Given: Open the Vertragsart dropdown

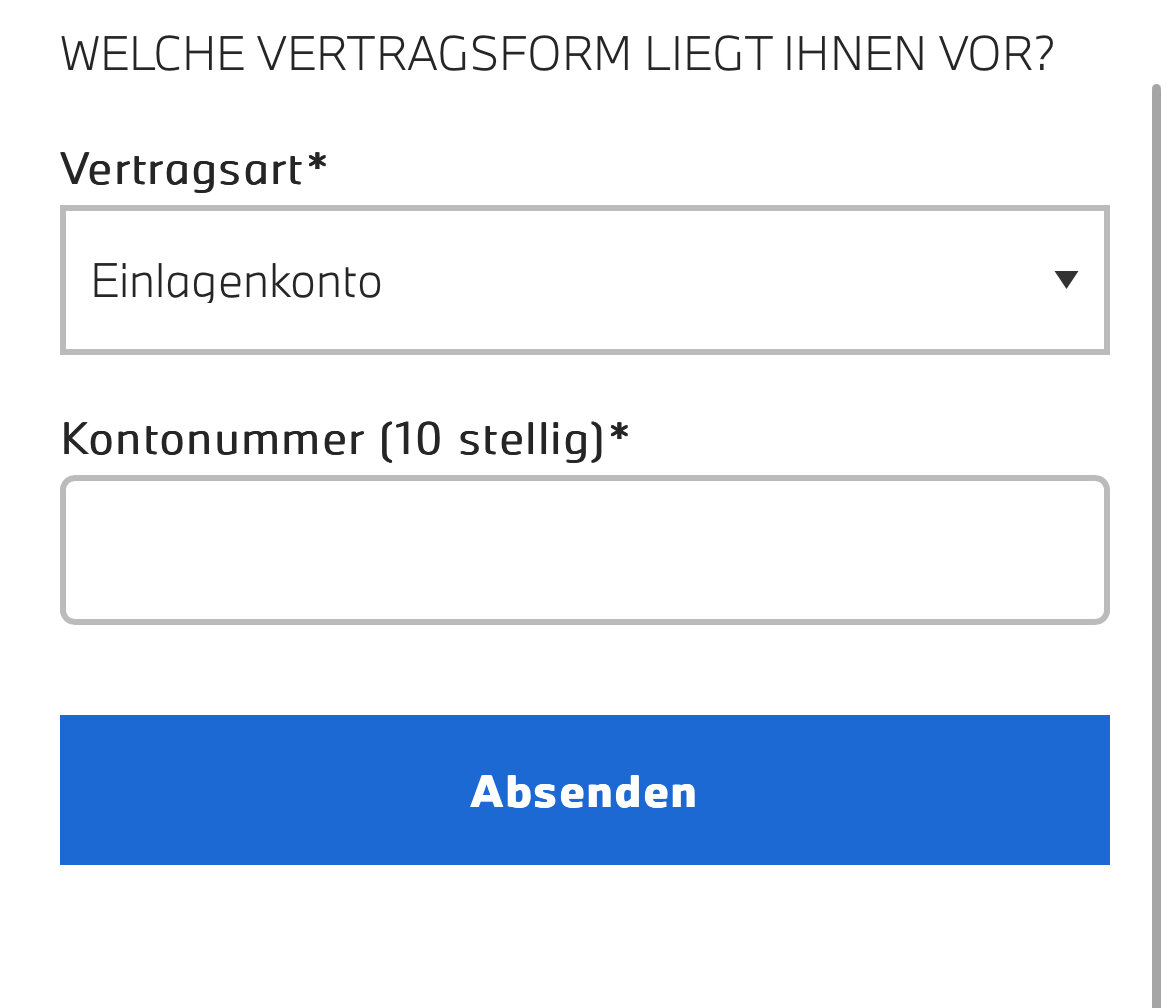Looking at the screenshot, I should 584,280.
